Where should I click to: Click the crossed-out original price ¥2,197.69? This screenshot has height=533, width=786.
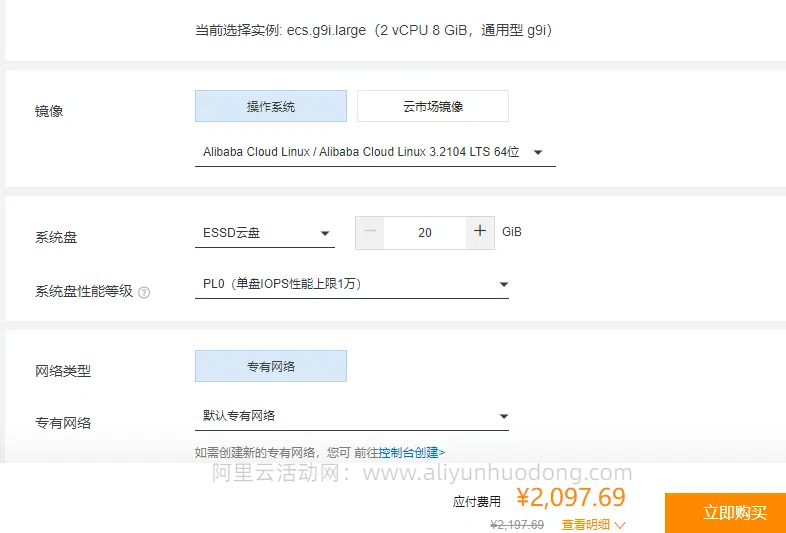tap(517, 525)
